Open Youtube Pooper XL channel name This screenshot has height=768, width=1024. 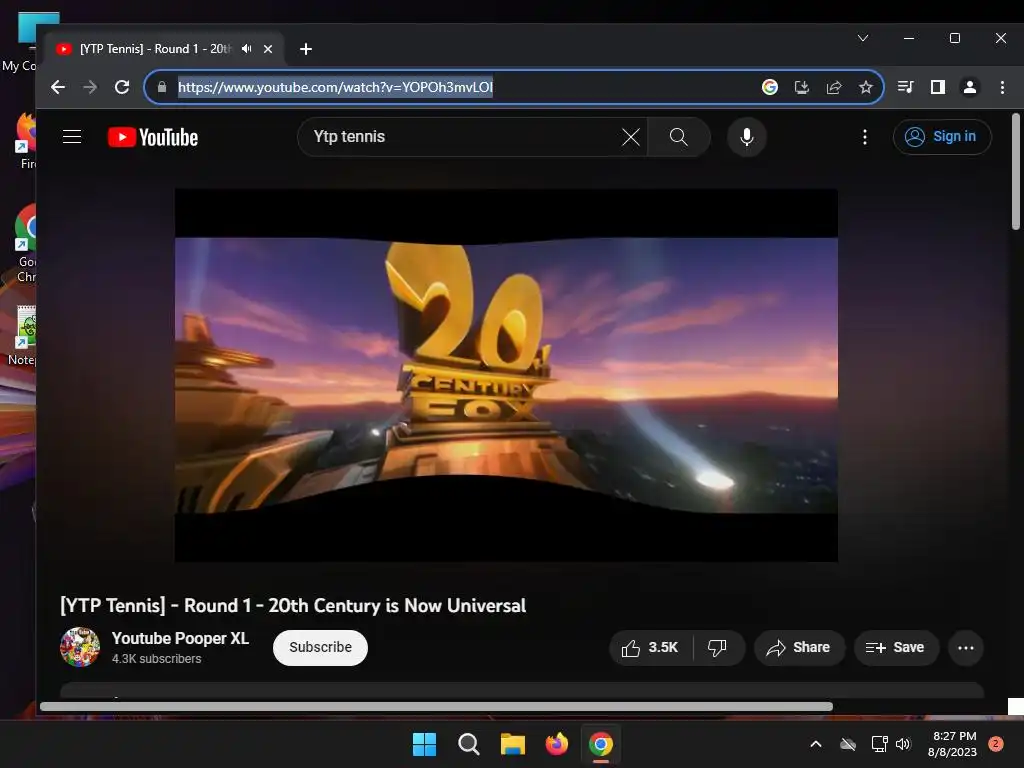(x=180, y=638)
